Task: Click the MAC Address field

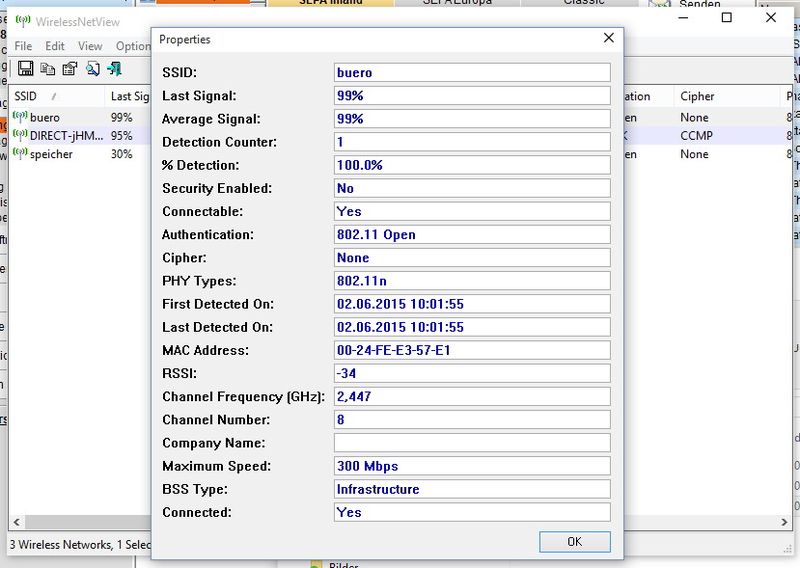Action: 472,350
